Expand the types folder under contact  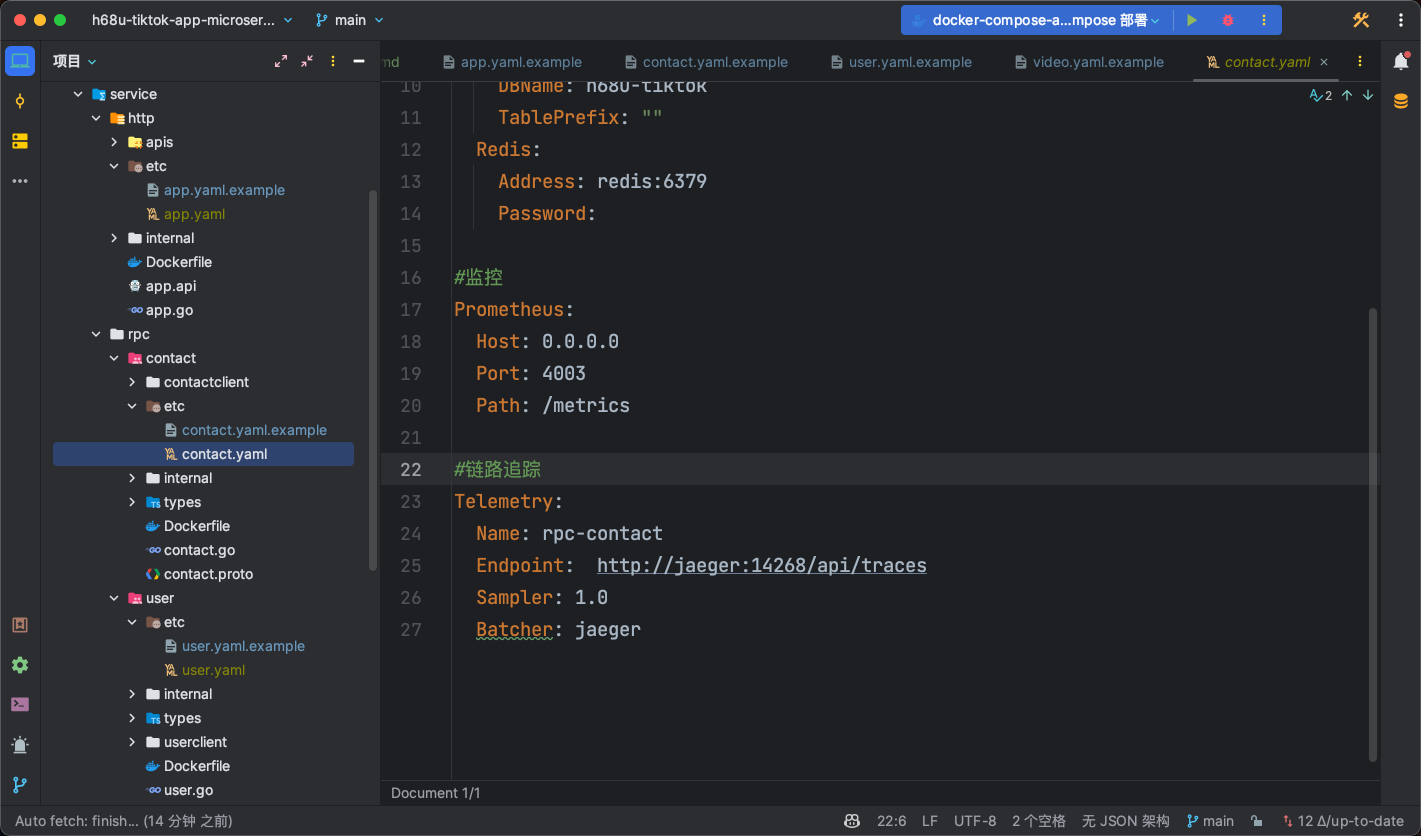point(132,502)
